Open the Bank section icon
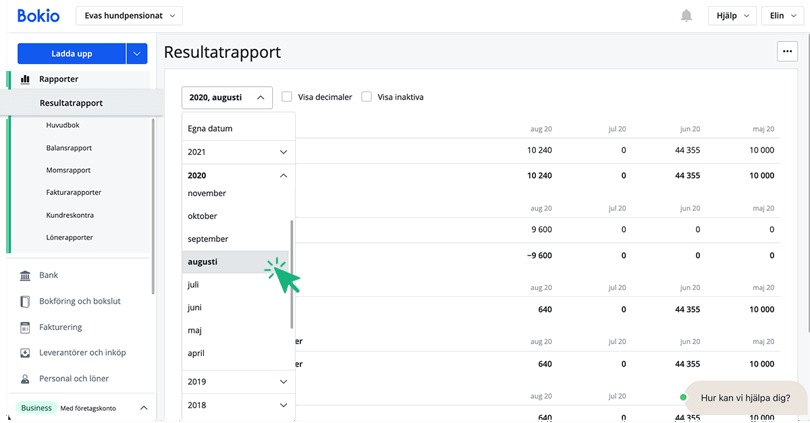 tap(25, 275)
